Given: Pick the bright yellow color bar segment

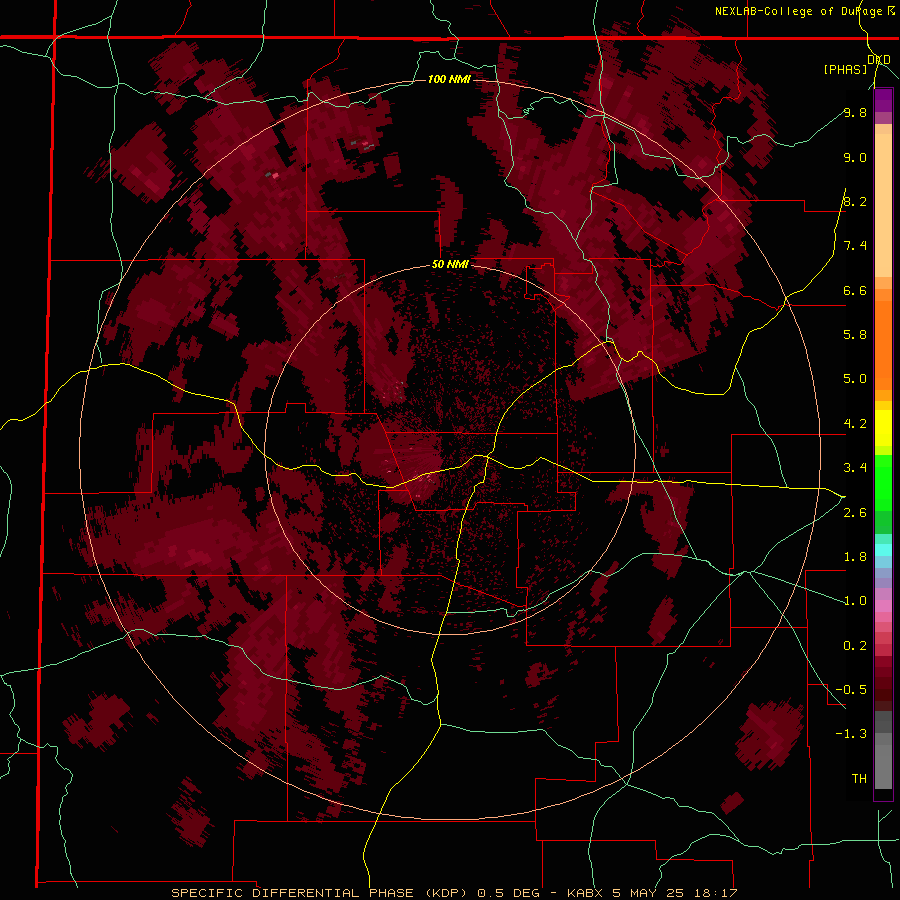Looking at the screenshot, I should [x=883, y=428].
